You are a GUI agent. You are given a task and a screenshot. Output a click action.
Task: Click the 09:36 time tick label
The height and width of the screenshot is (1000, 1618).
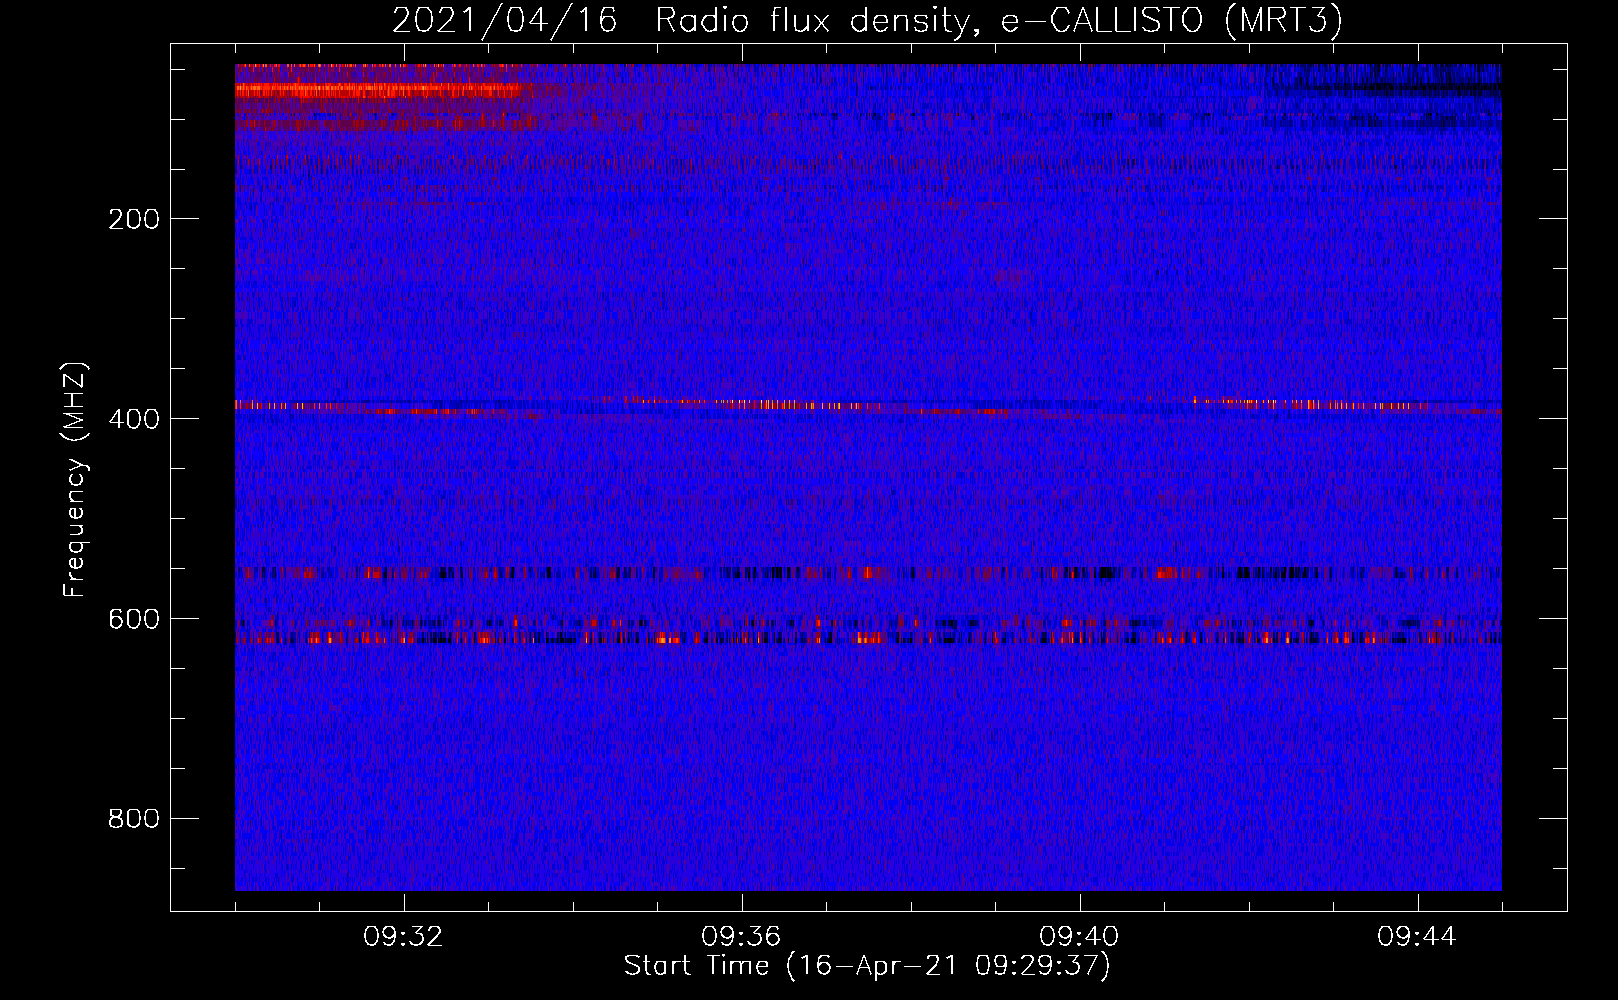[x=741, y=937]
